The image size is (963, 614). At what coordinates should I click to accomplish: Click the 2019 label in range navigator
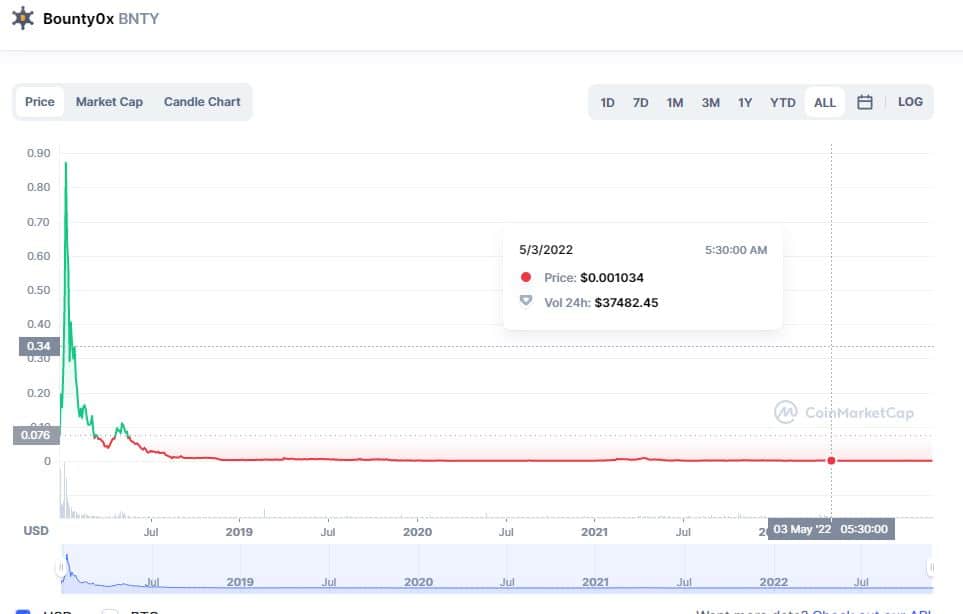point(240,581)
